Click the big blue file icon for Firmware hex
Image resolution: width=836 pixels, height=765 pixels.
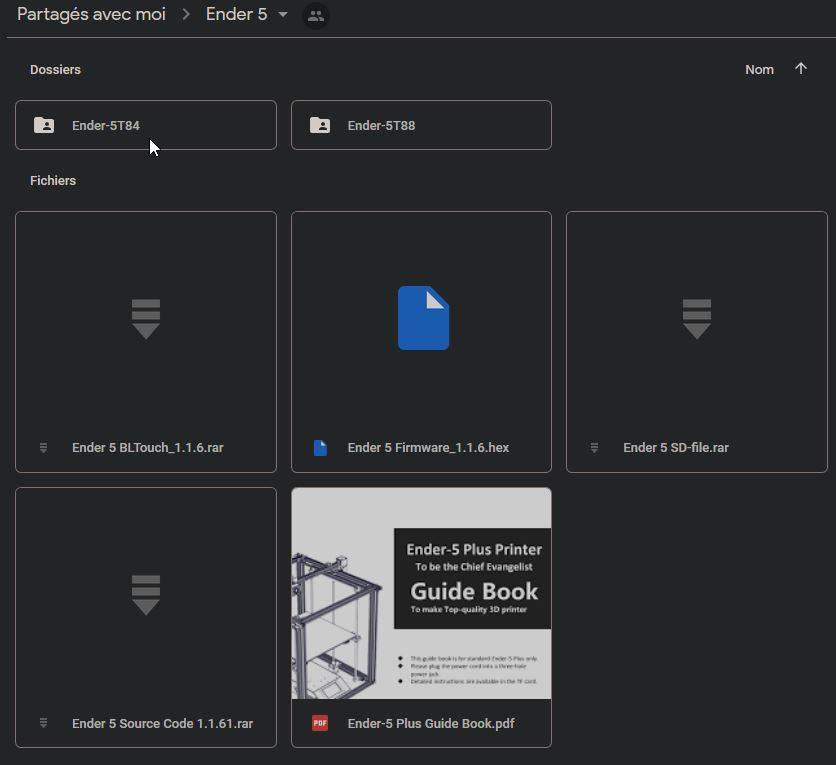point(423,318)
